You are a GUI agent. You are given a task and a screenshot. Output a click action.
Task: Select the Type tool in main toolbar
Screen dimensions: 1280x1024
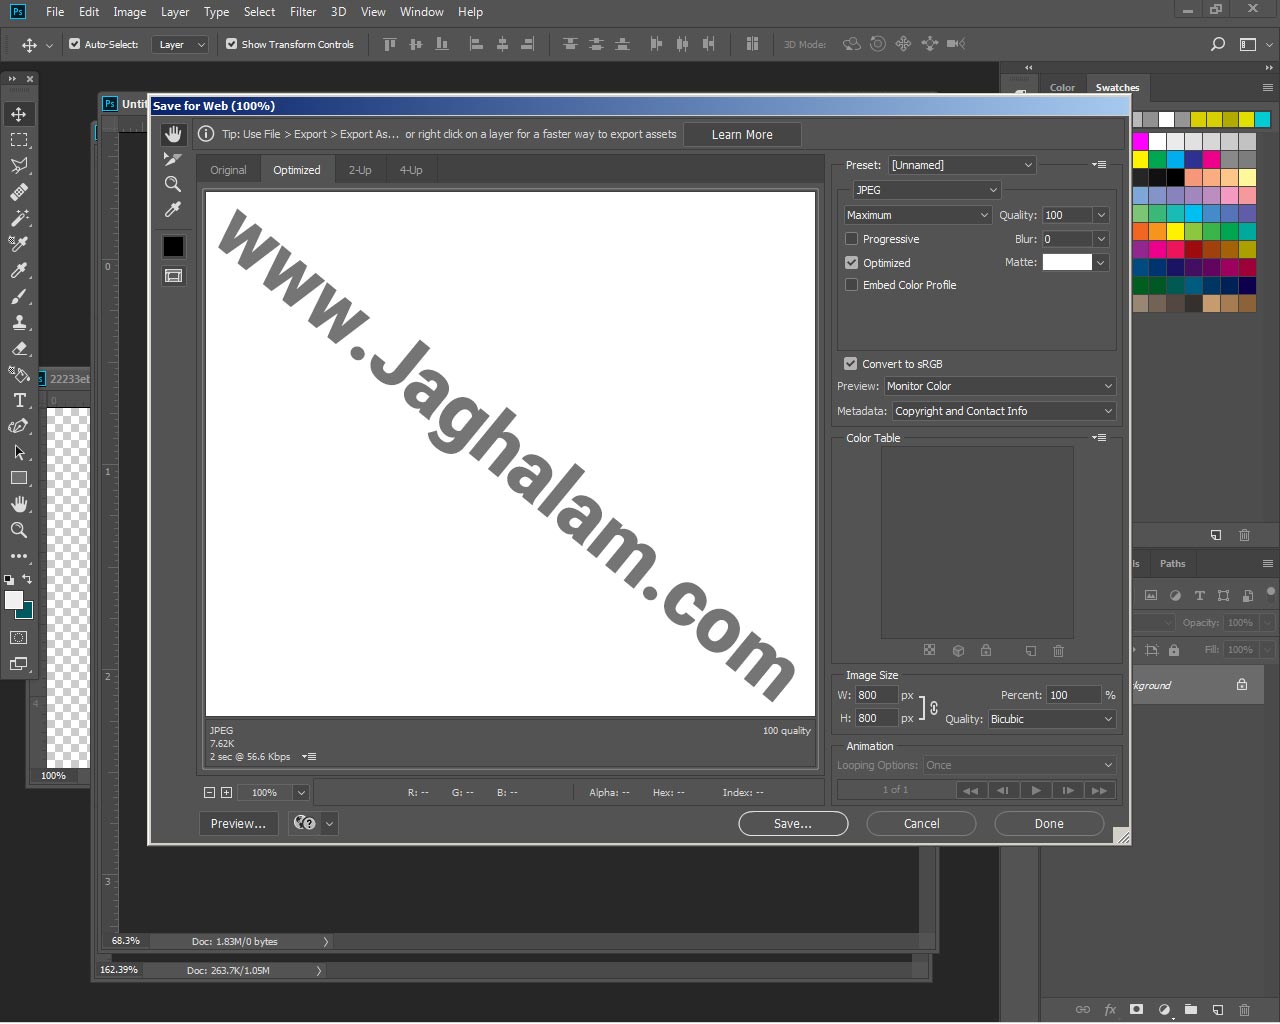point(19,400)
